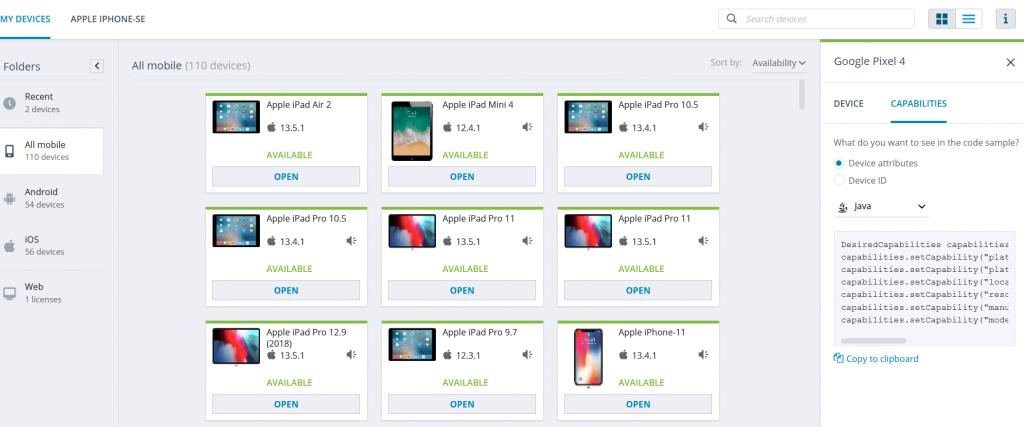Open the Sort by Availability dropdown
1024x427 pixels.
coord(779,63)
